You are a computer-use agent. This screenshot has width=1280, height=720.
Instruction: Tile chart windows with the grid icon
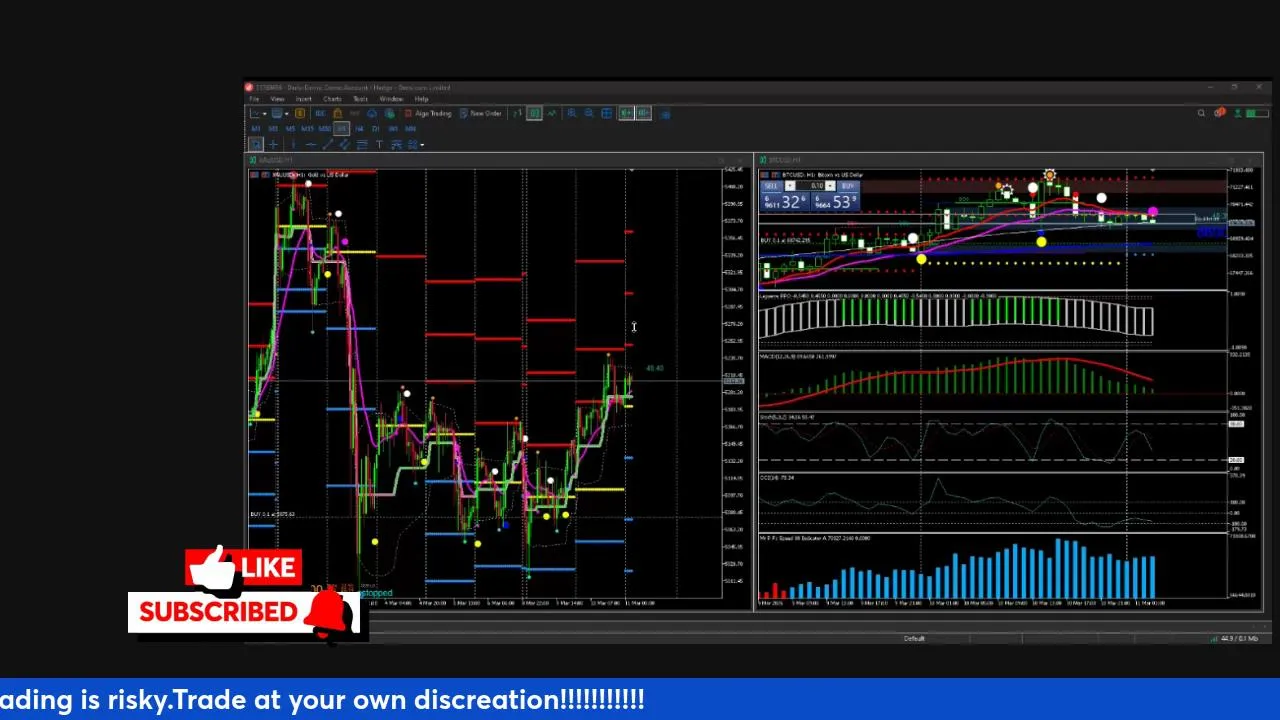[x=606, y=113]
